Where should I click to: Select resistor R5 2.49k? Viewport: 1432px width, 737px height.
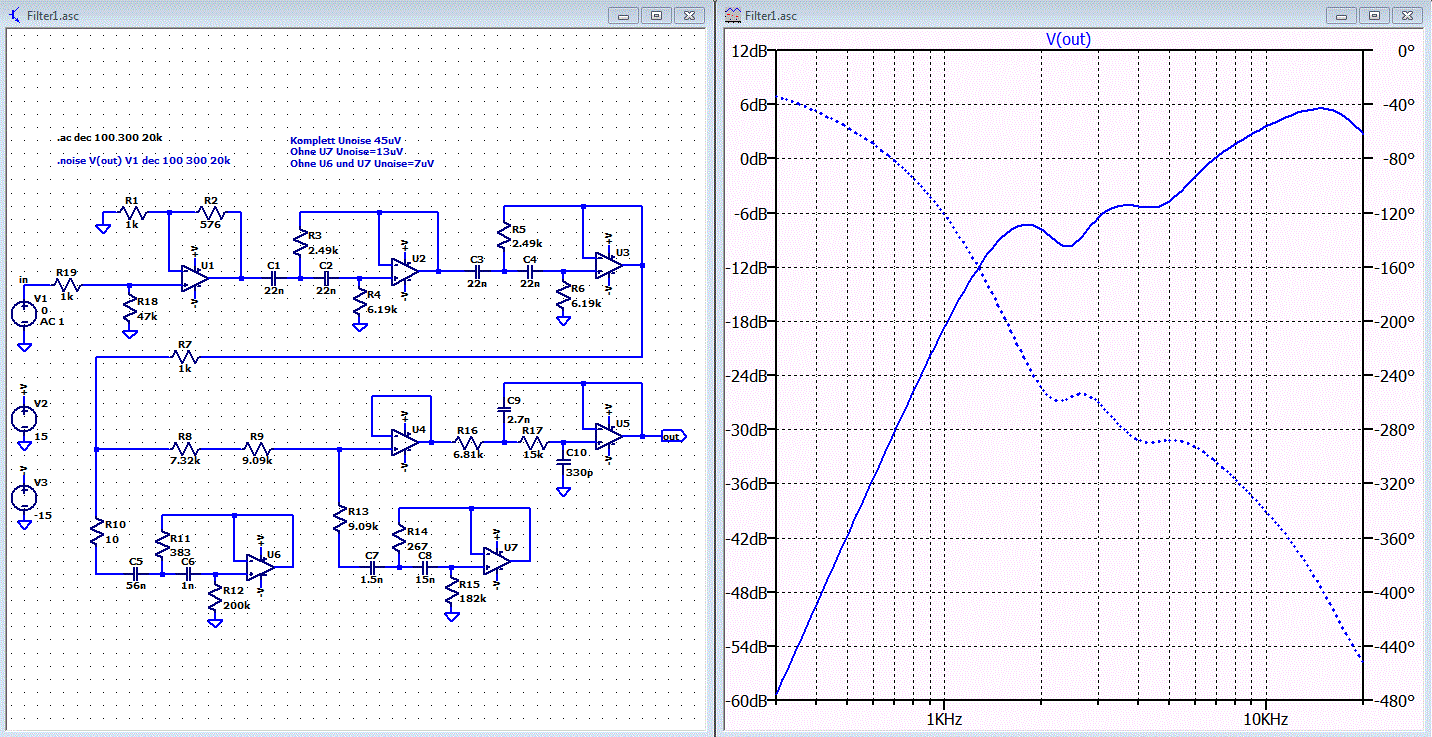505,235
